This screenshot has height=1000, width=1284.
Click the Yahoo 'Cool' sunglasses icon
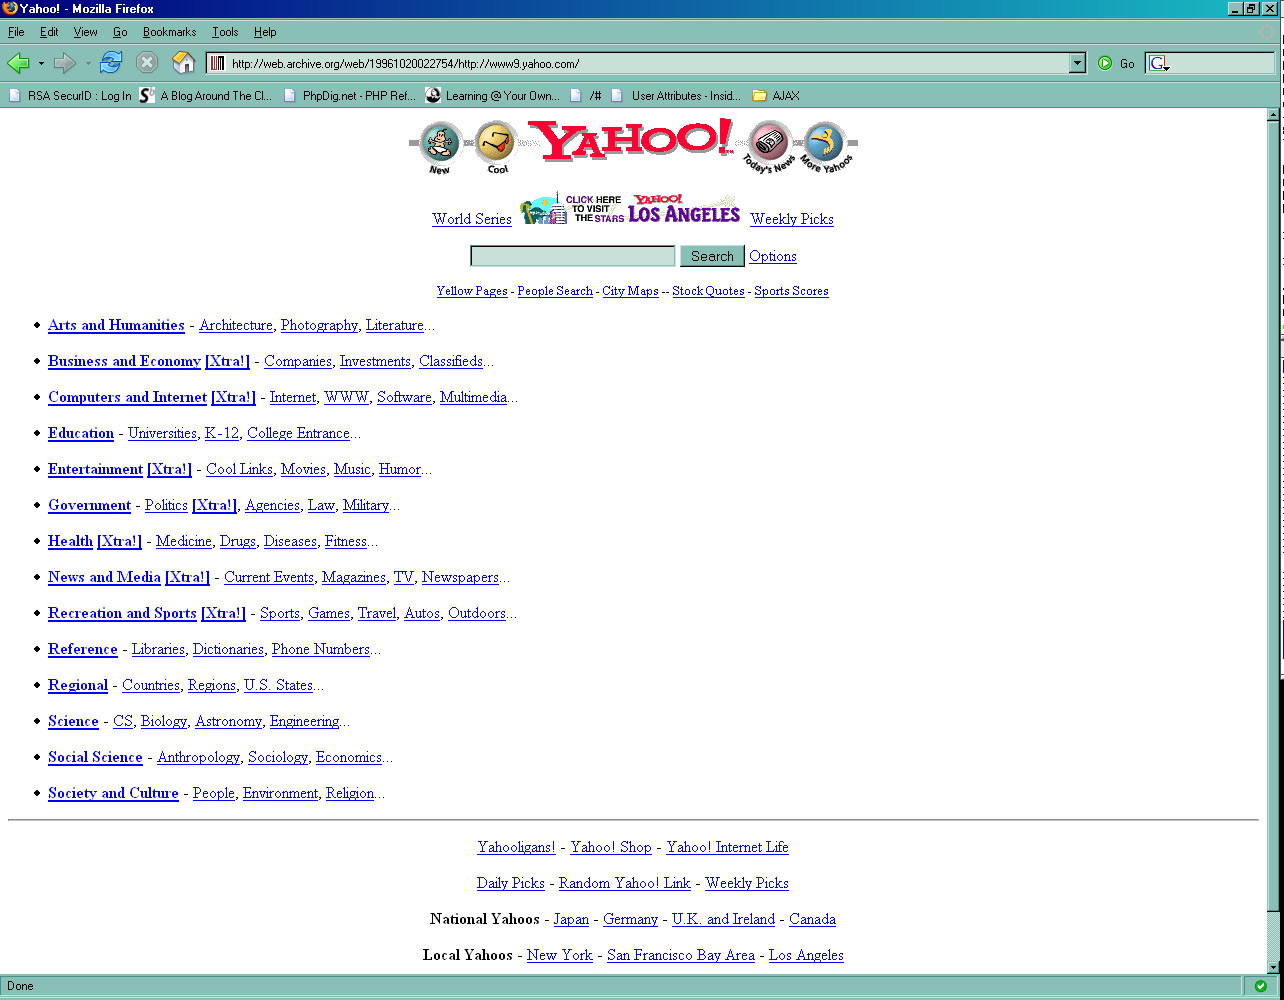pyautogui.click(x=496, y=147)
